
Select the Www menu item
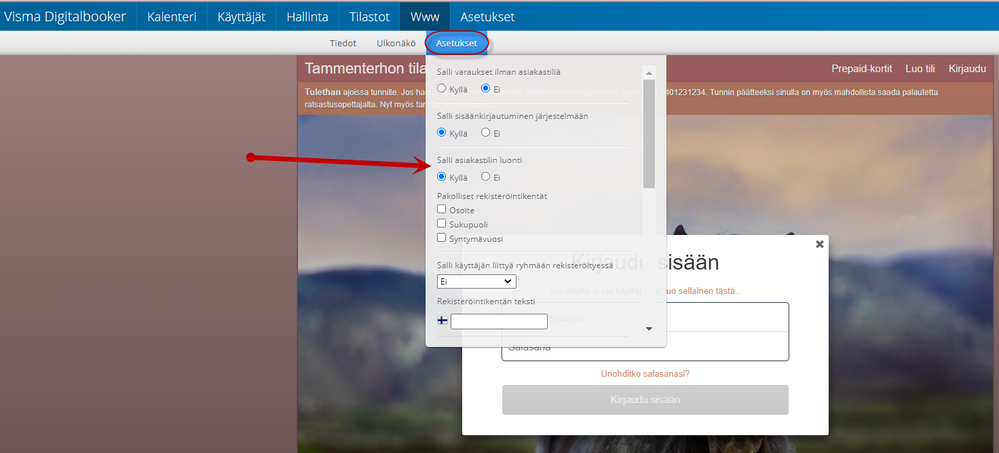point(424,17)
